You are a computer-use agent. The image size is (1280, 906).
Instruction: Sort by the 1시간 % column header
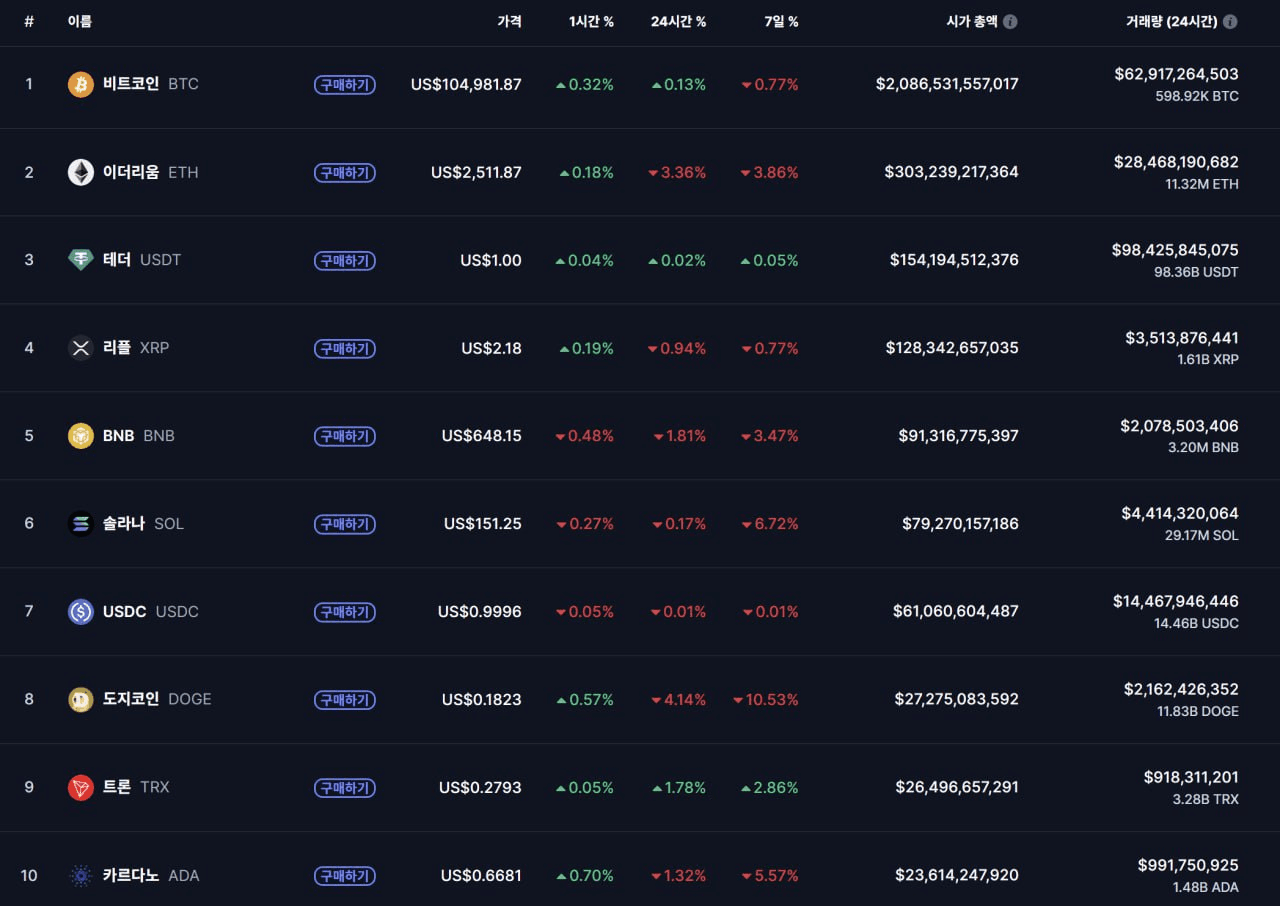coord(591,21)
